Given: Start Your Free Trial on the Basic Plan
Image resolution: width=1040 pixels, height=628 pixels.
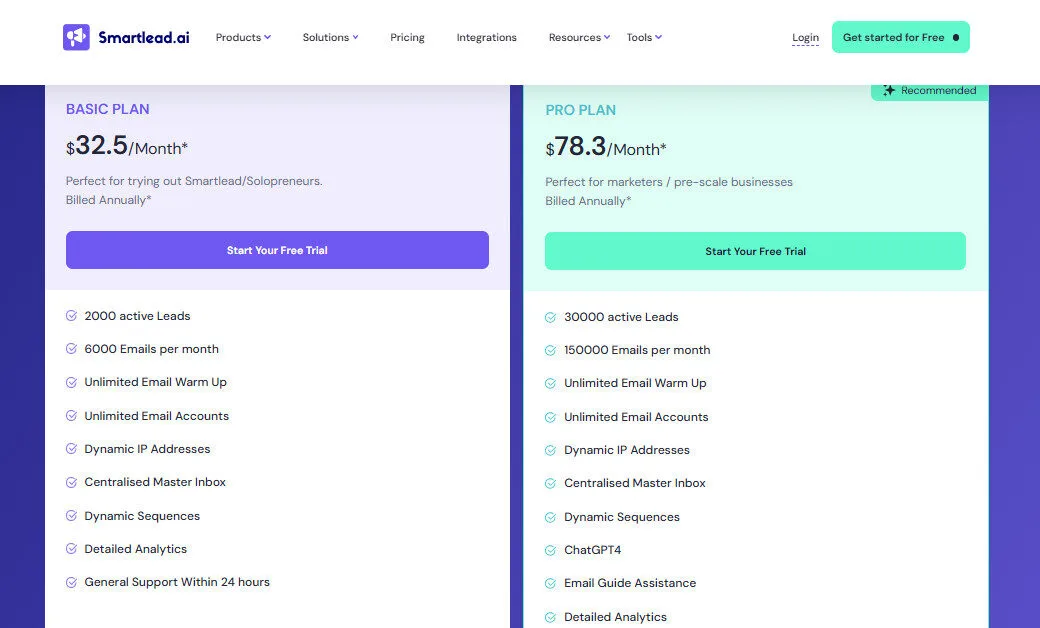Looking at the screenshot, I should (x=277, y=250).
